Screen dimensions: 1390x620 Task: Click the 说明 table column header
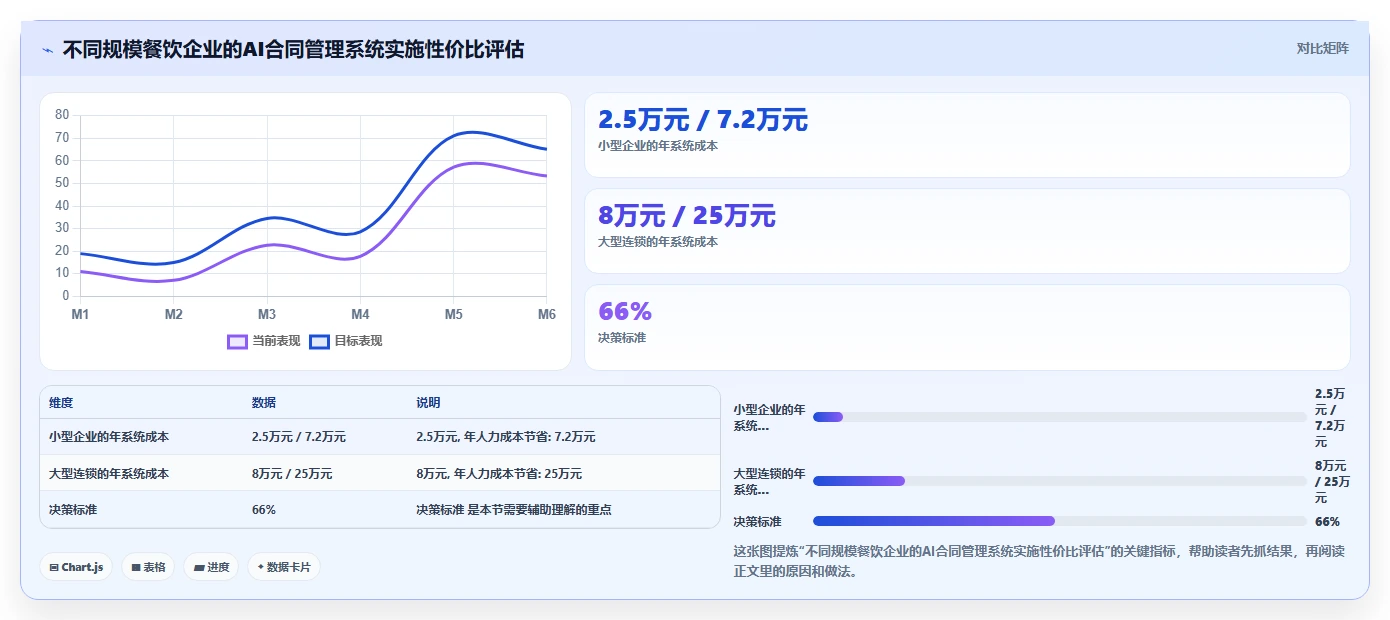(x=428, y=402)
